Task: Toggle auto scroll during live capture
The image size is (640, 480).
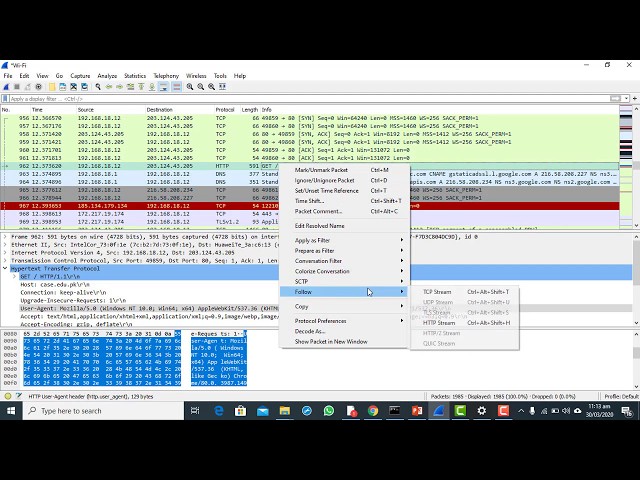Action: [163, 87]
